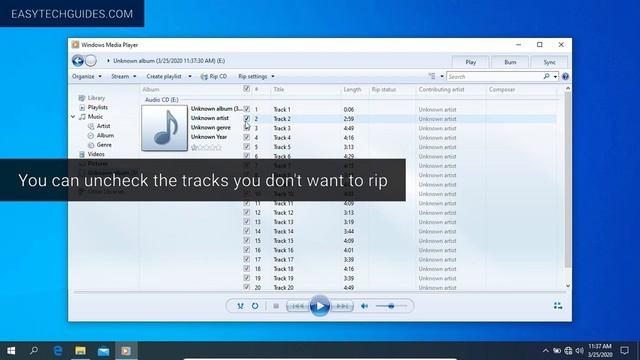Uncheck the Track 5 checkbox
The image size is (640, 360).
point(247,147)
